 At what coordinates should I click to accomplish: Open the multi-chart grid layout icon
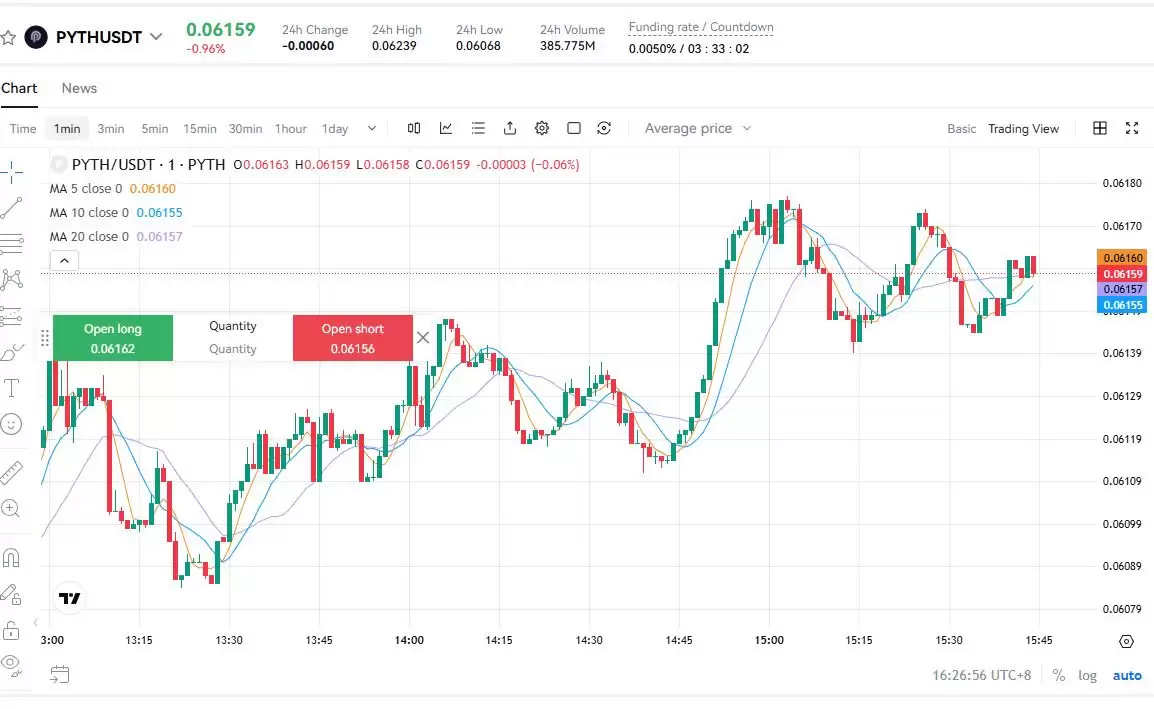(x=1100, y=128)
